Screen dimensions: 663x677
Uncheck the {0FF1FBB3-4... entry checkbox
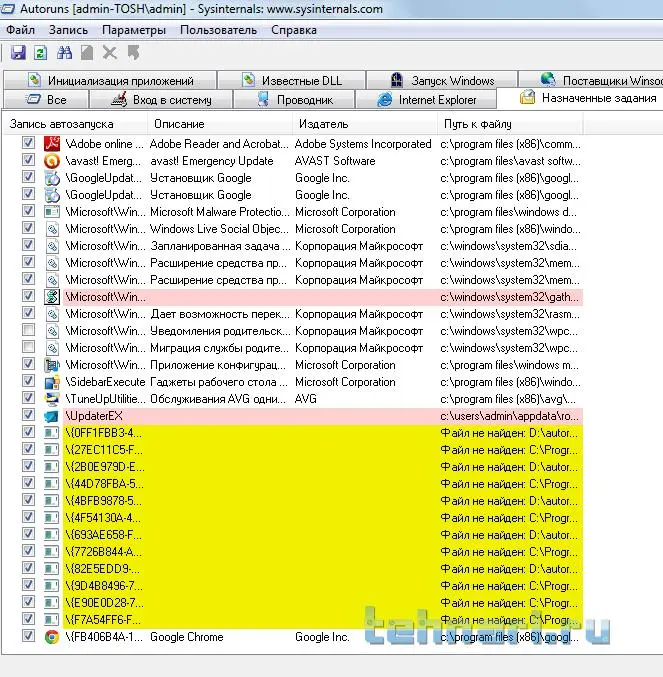click(28, 432)
